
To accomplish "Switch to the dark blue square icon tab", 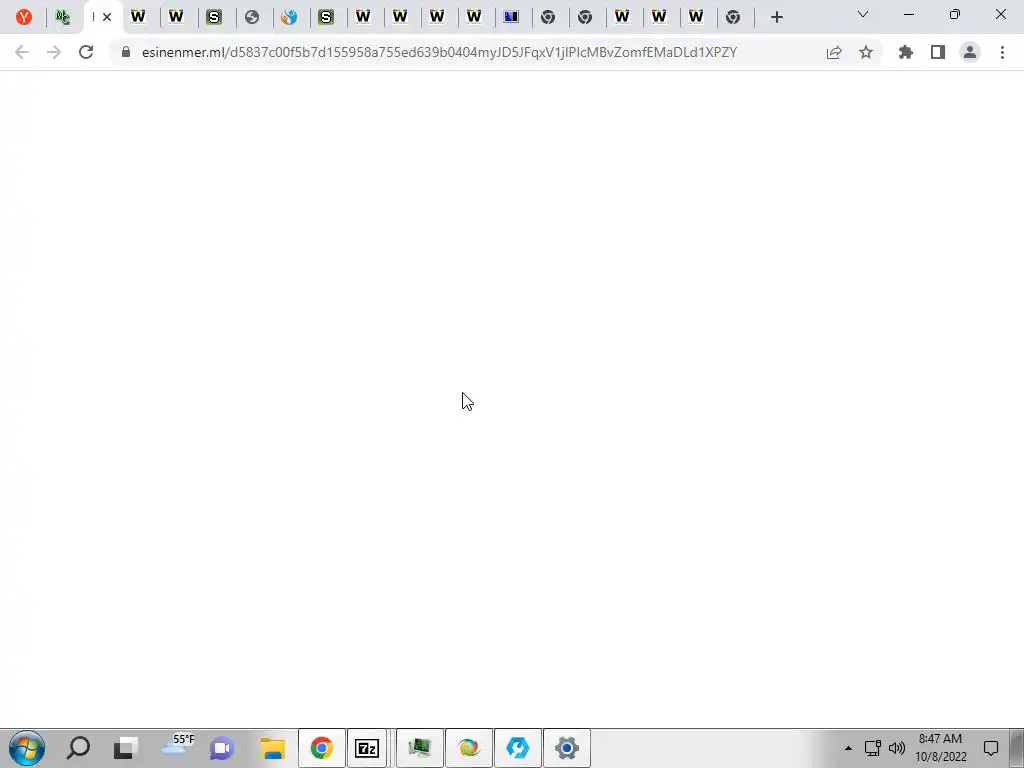I will coord(511,17).
